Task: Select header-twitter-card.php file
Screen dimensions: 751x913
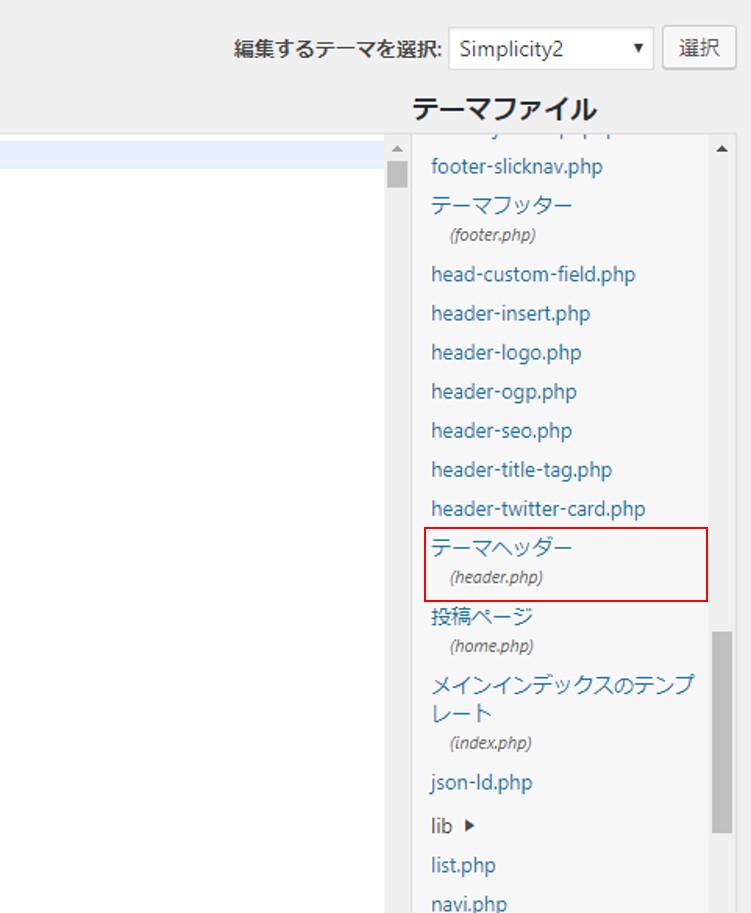Action: point(538,508)
